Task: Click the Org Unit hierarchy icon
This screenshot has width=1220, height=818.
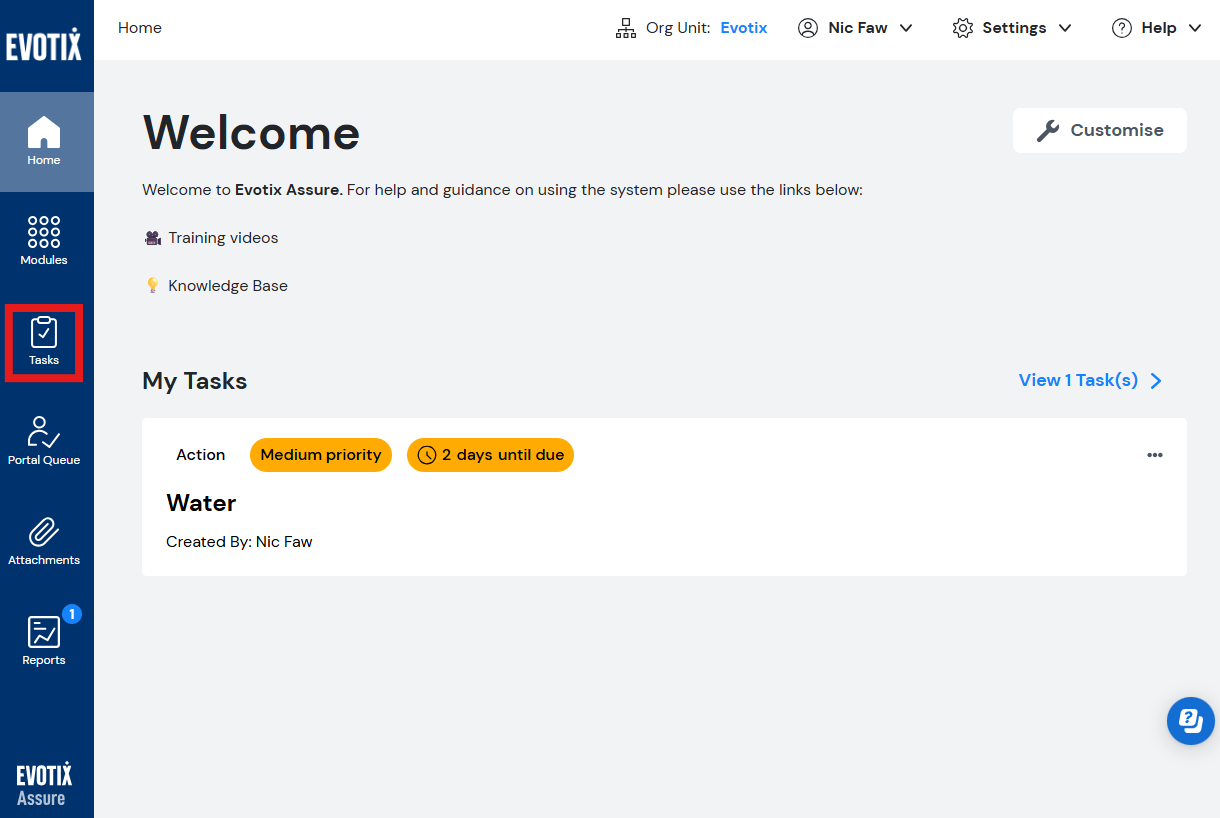Action: (626, 28)
